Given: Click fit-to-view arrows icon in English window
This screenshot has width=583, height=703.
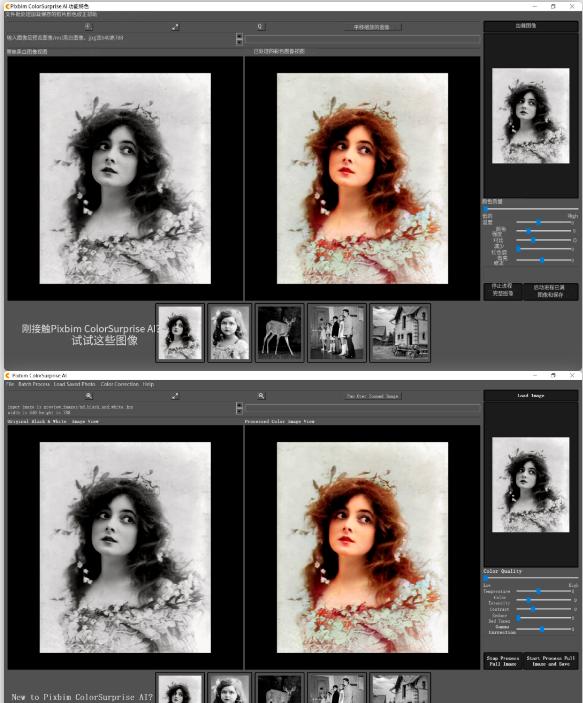Looking at the screenshot, I should pyautogui.click(x=175, y=396).
